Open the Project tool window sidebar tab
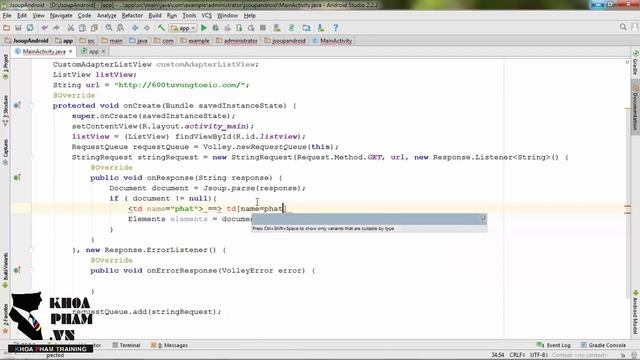Viewport: 640px width, 360px height. (x=5, y=67)
